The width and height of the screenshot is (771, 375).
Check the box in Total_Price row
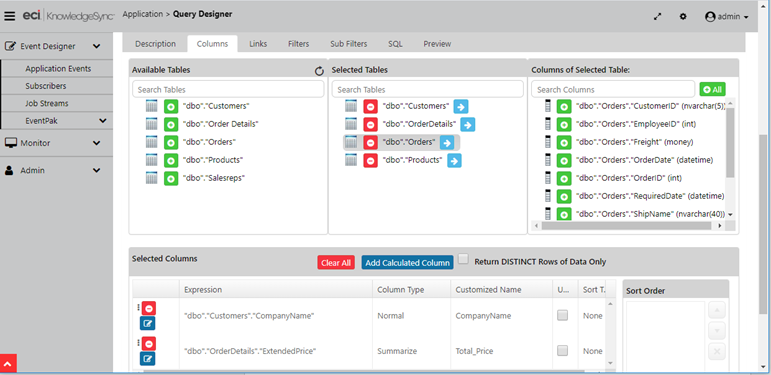(563, 350)
